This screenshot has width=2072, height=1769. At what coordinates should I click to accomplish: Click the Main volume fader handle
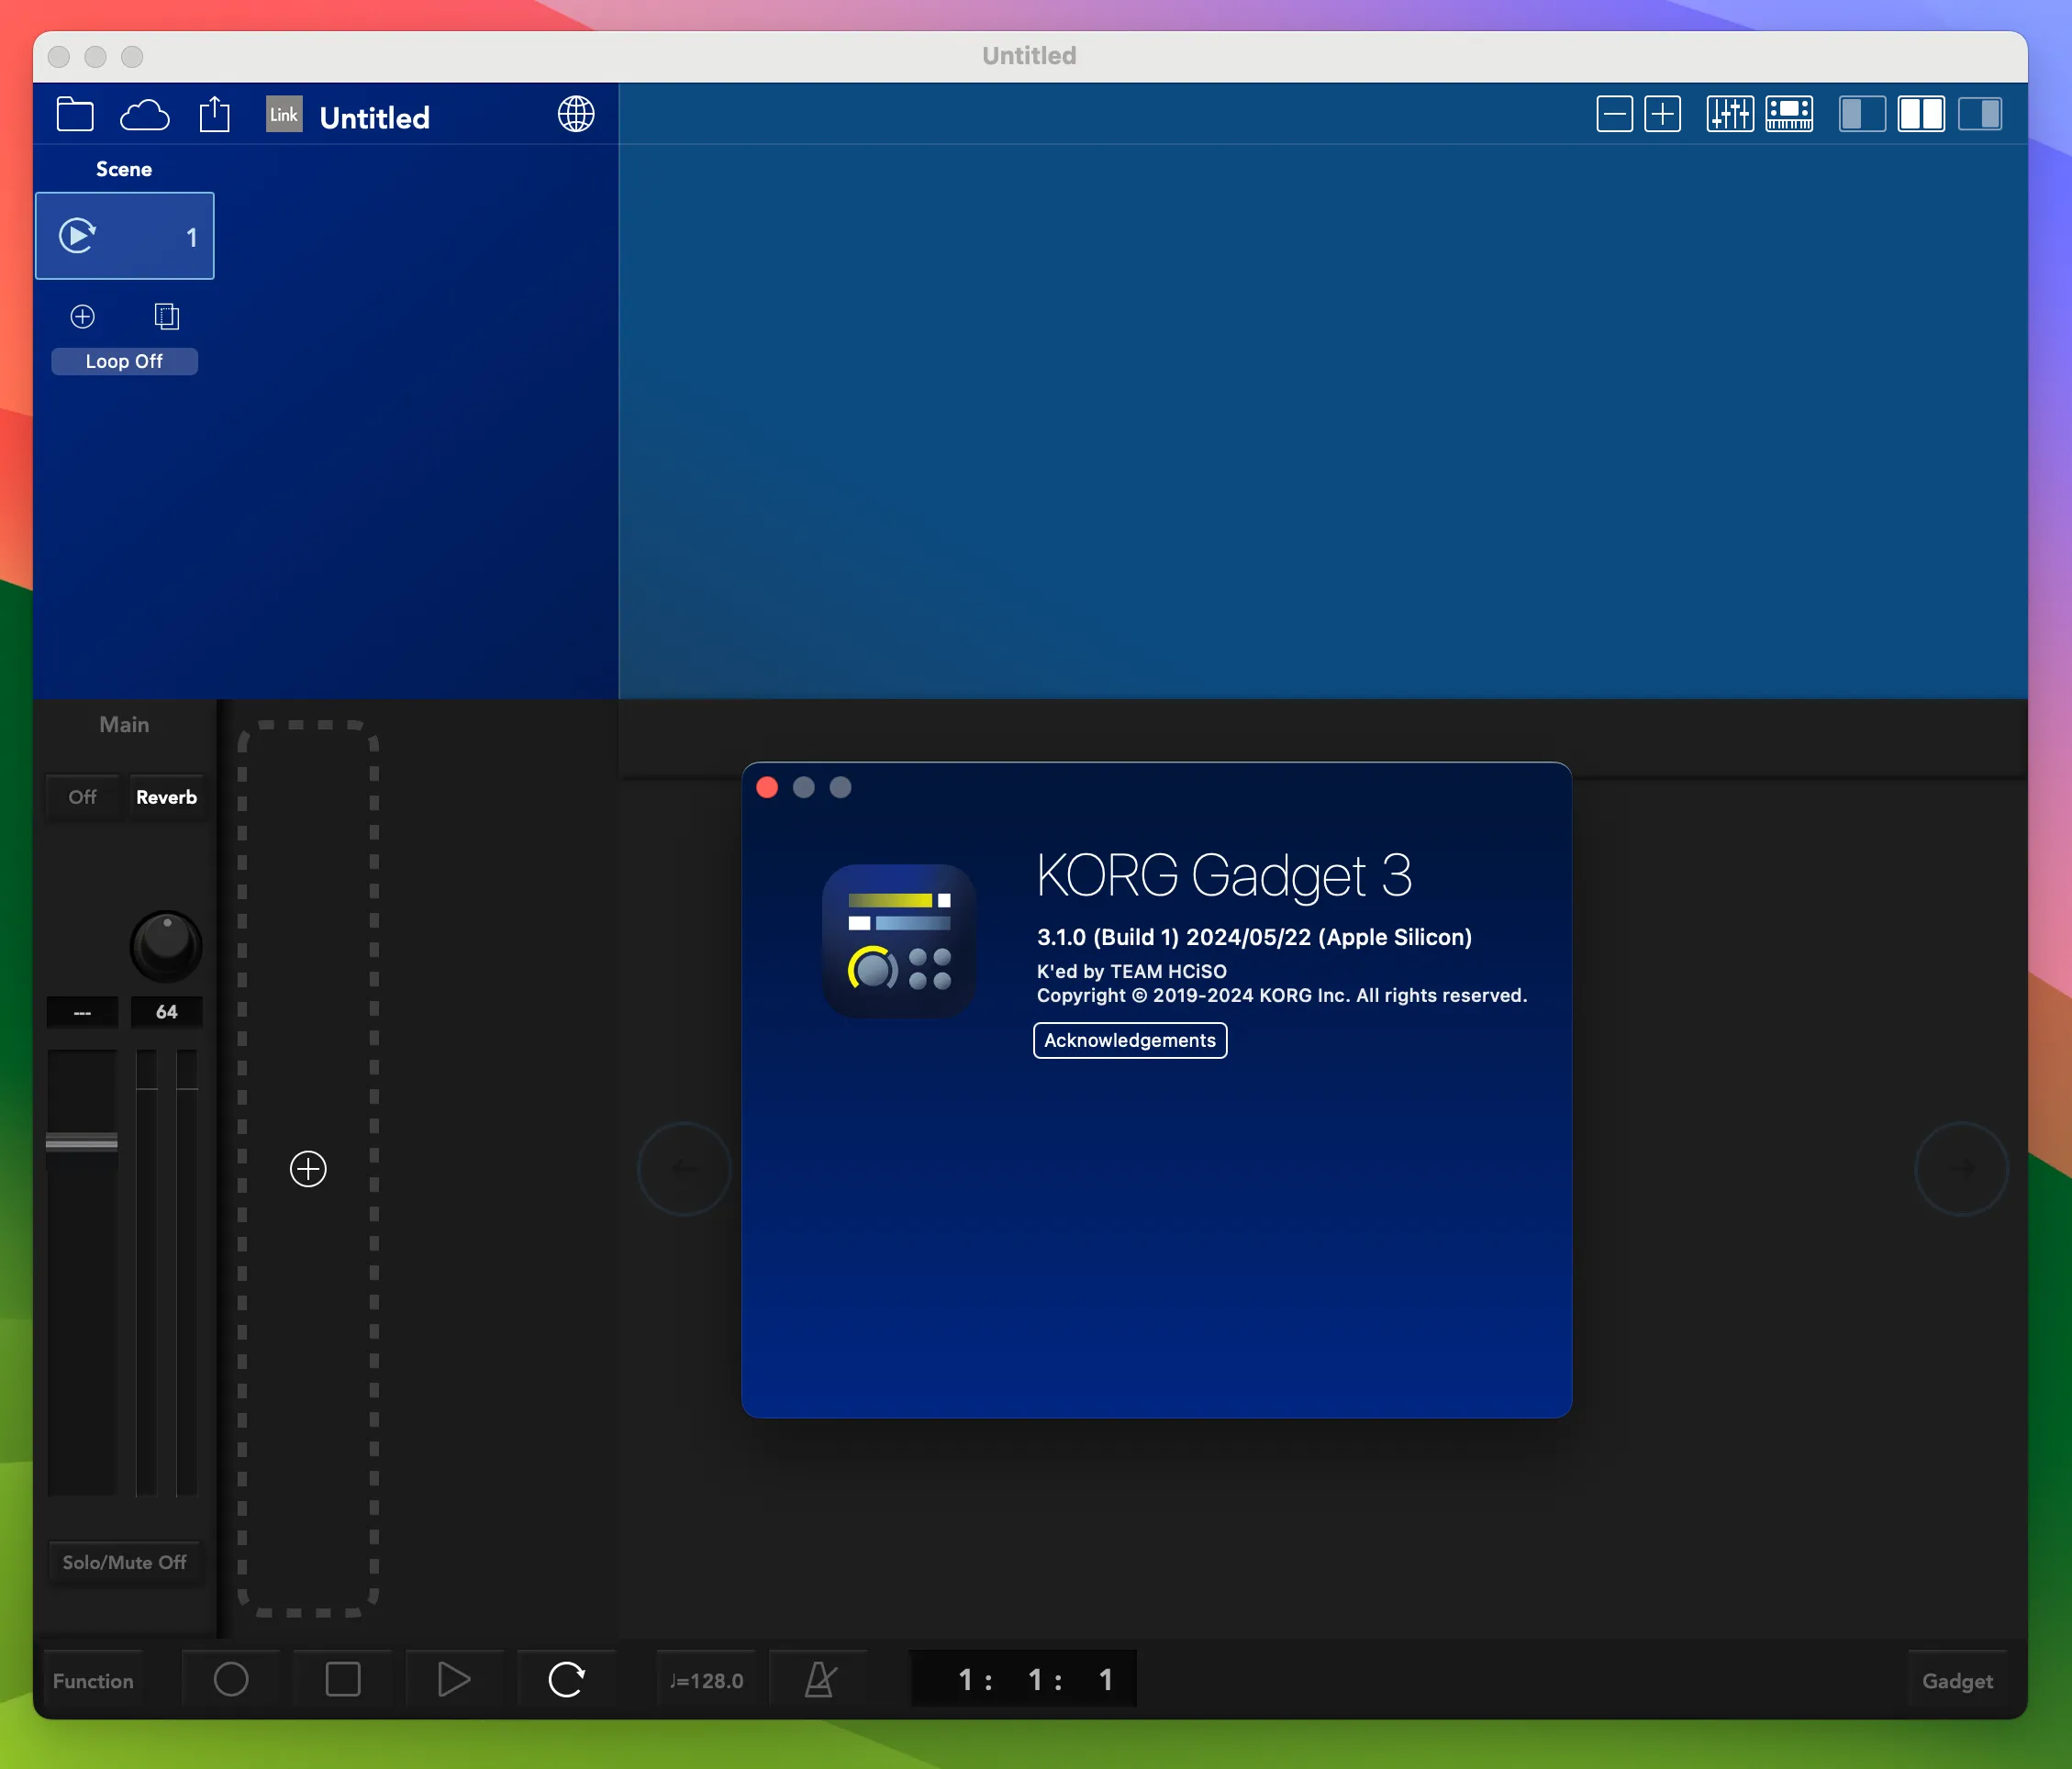[82, 1142]
